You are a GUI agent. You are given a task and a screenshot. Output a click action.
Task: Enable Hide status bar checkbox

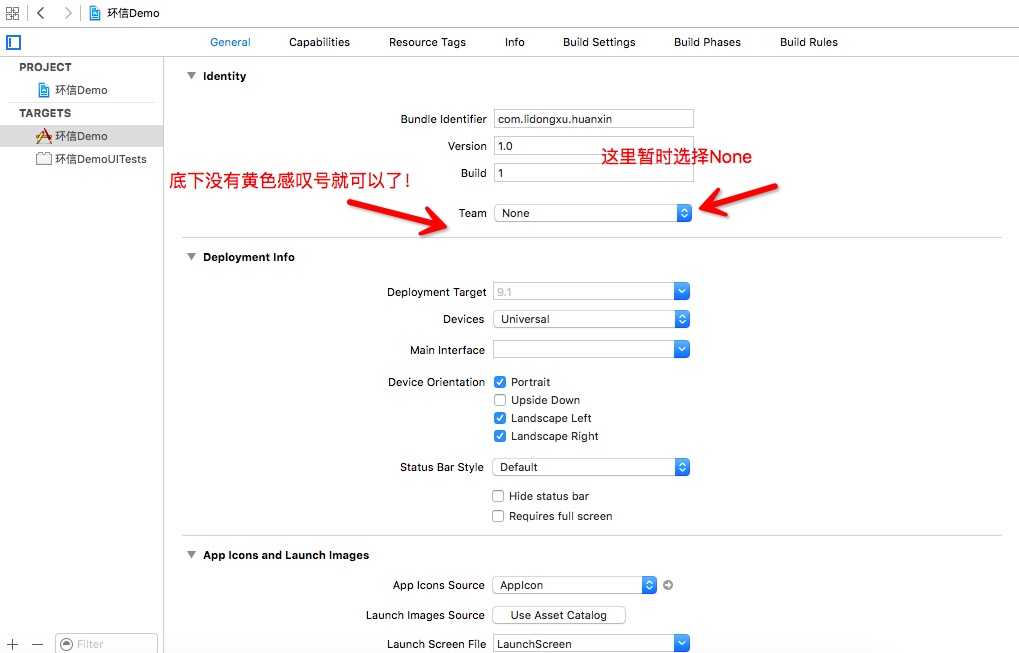[x=498, y=496]
